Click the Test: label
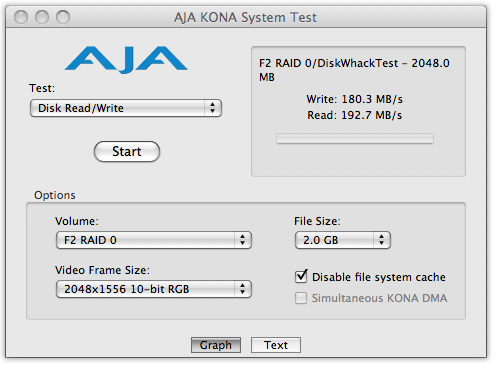 click(42, 88)
